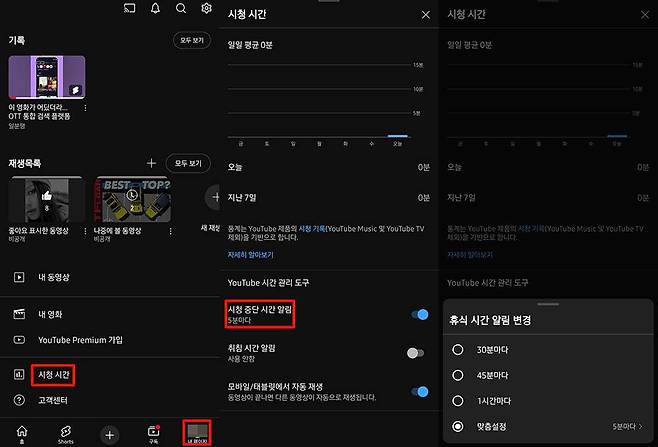Open notifications bell icon

[x=155, y=8]
